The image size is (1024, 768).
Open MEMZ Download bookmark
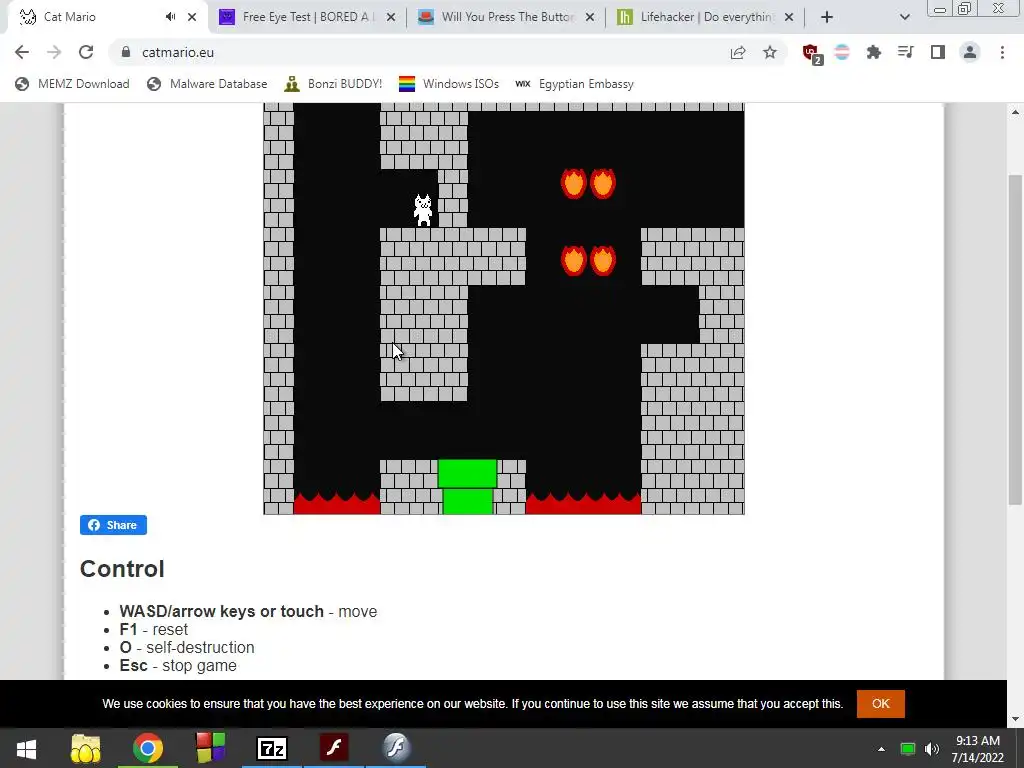(x=72, y=84)
